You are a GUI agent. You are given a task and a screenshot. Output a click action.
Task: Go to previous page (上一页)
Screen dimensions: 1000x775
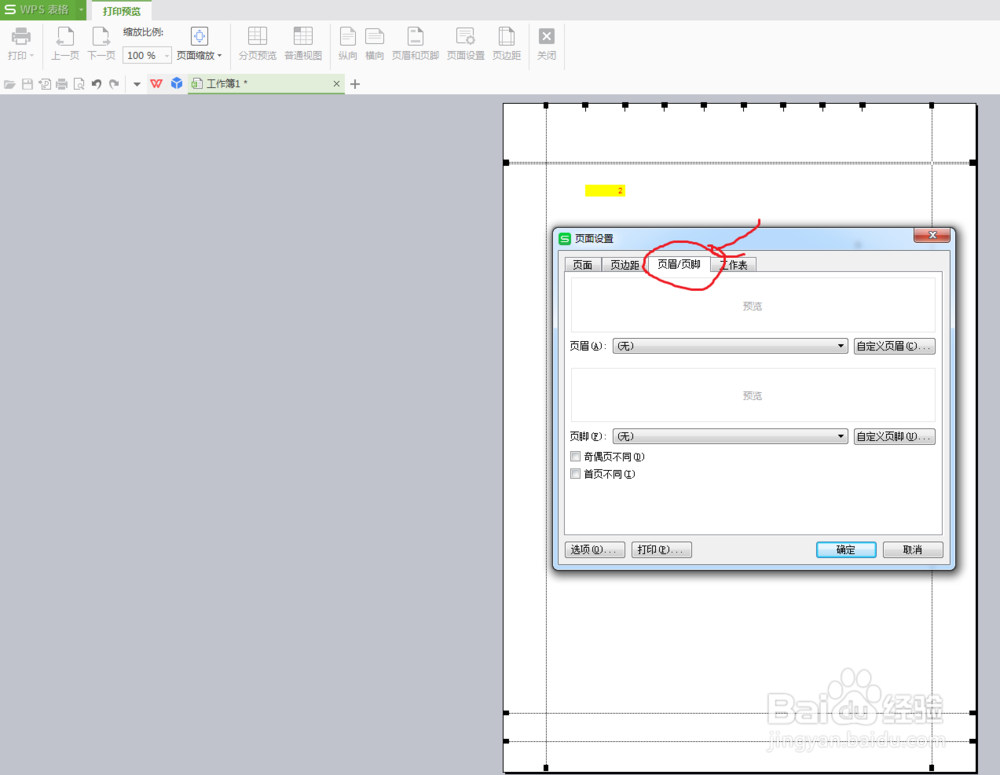click(65, 43)
